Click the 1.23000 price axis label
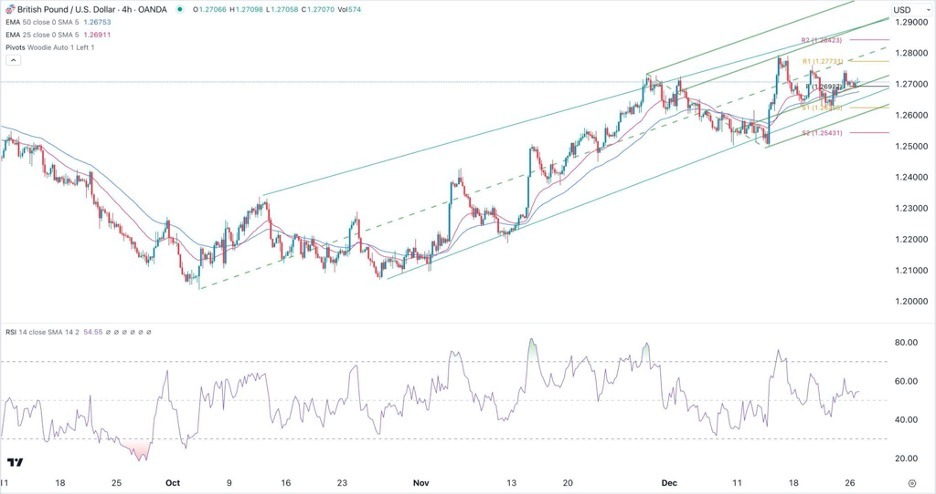 (912, 208)
